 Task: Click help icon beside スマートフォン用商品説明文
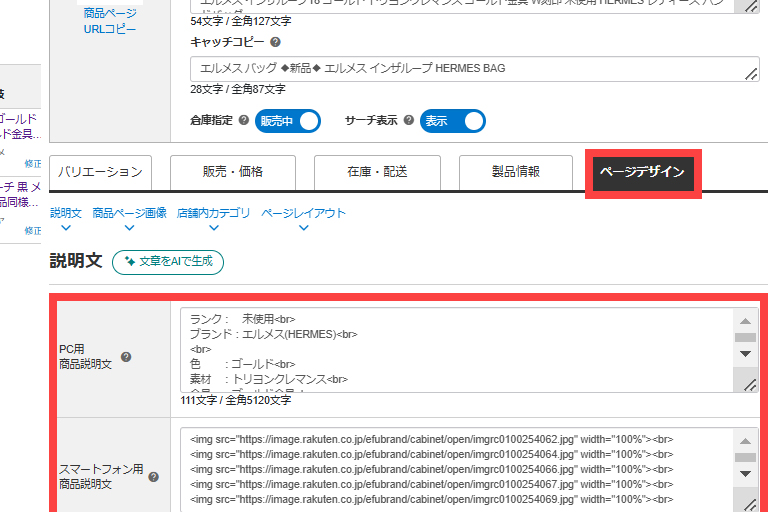(153, 477)
